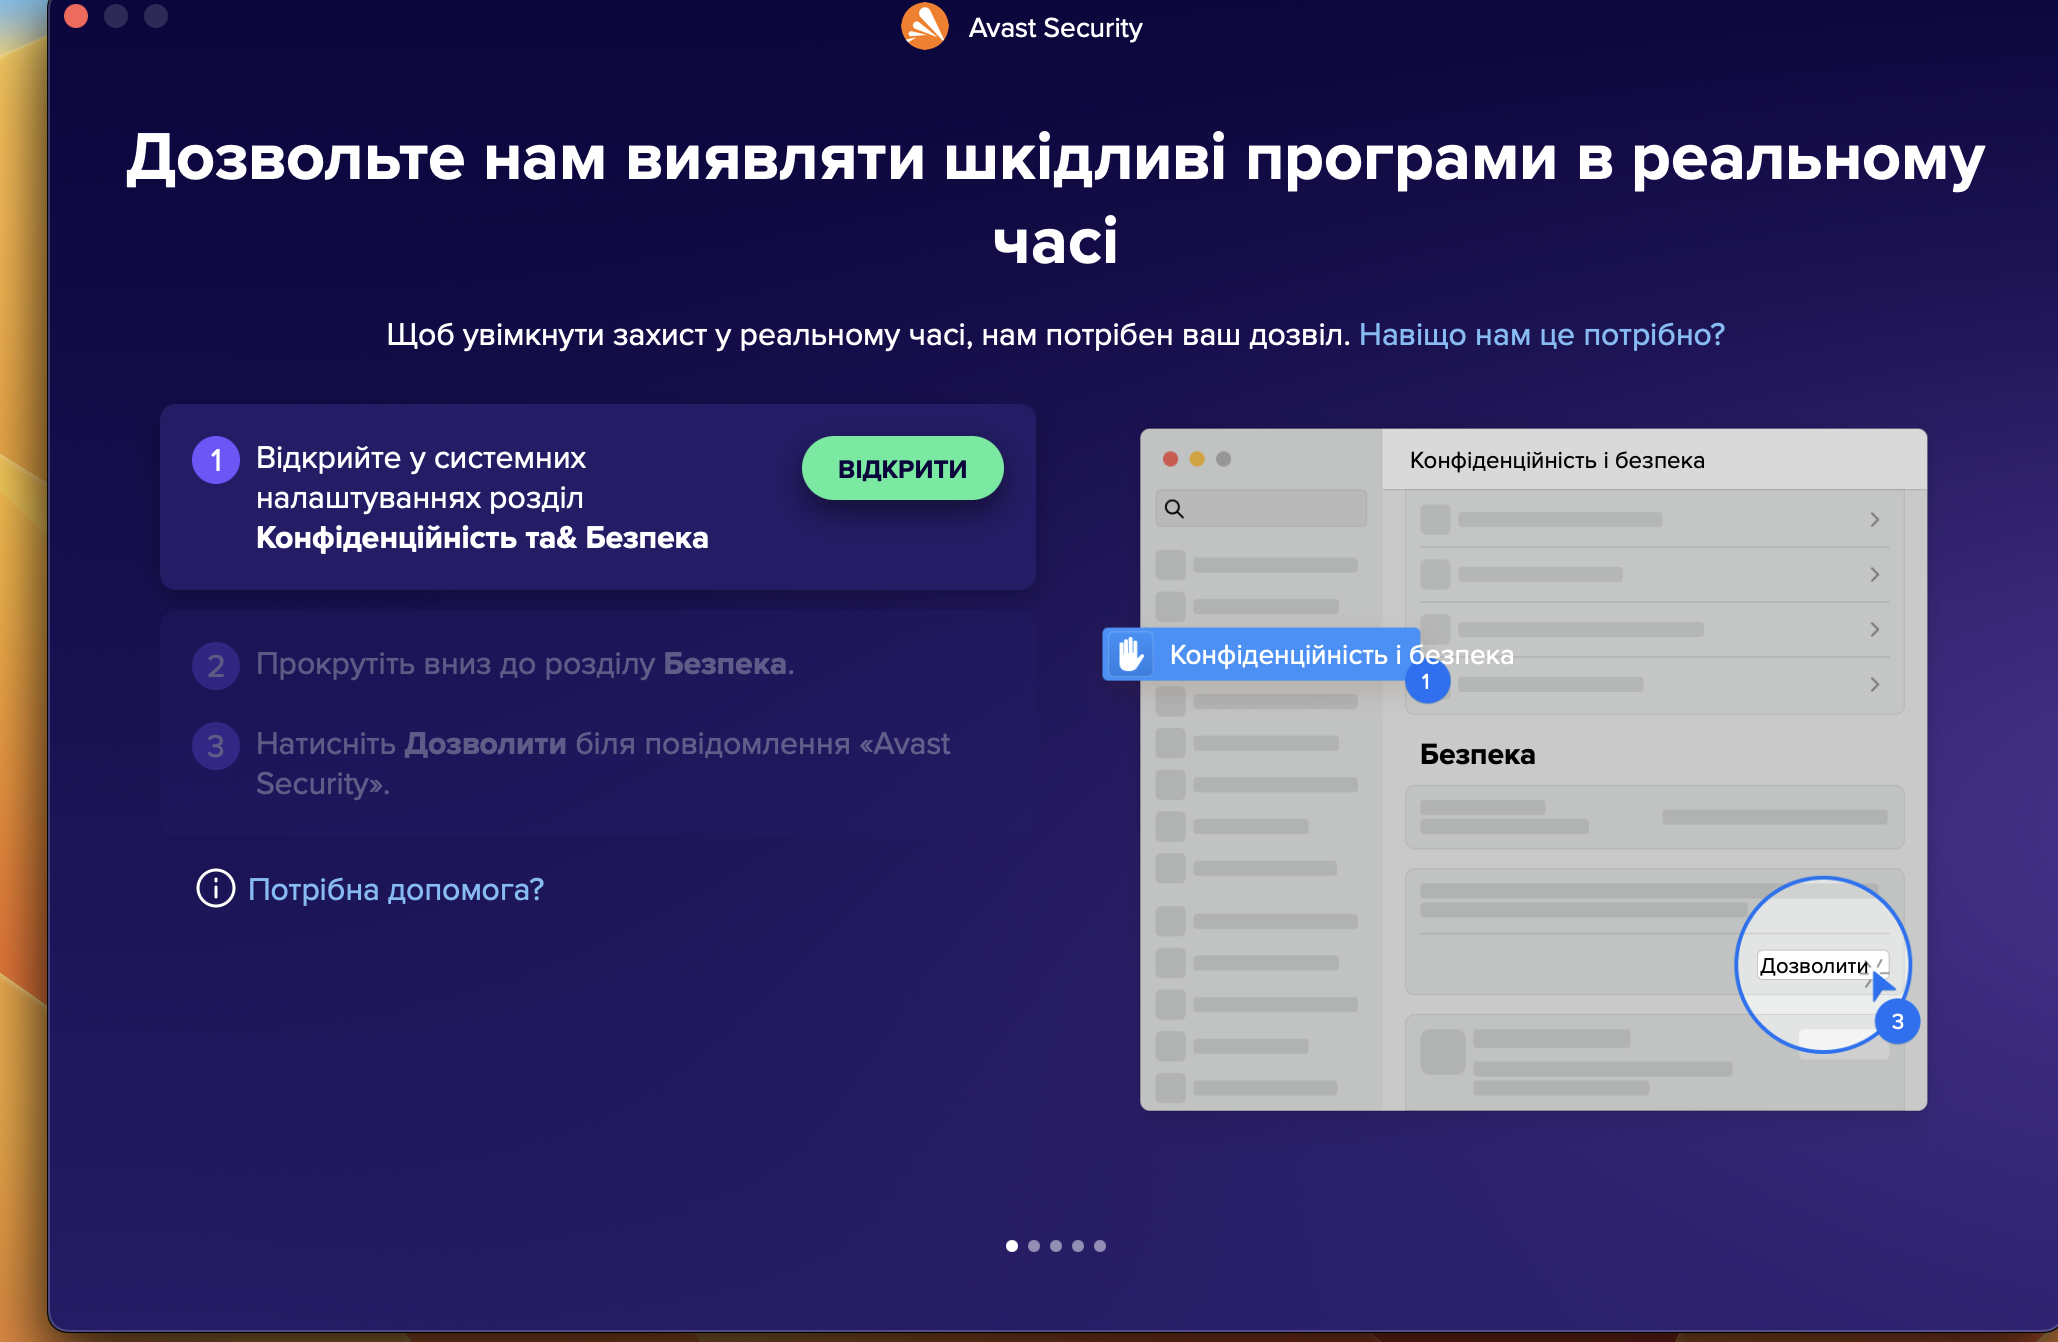This screenshot has width=2058, height=1342.
Task: Click the magnifier icon in illustration search
Action: (x=1174, y=509)
